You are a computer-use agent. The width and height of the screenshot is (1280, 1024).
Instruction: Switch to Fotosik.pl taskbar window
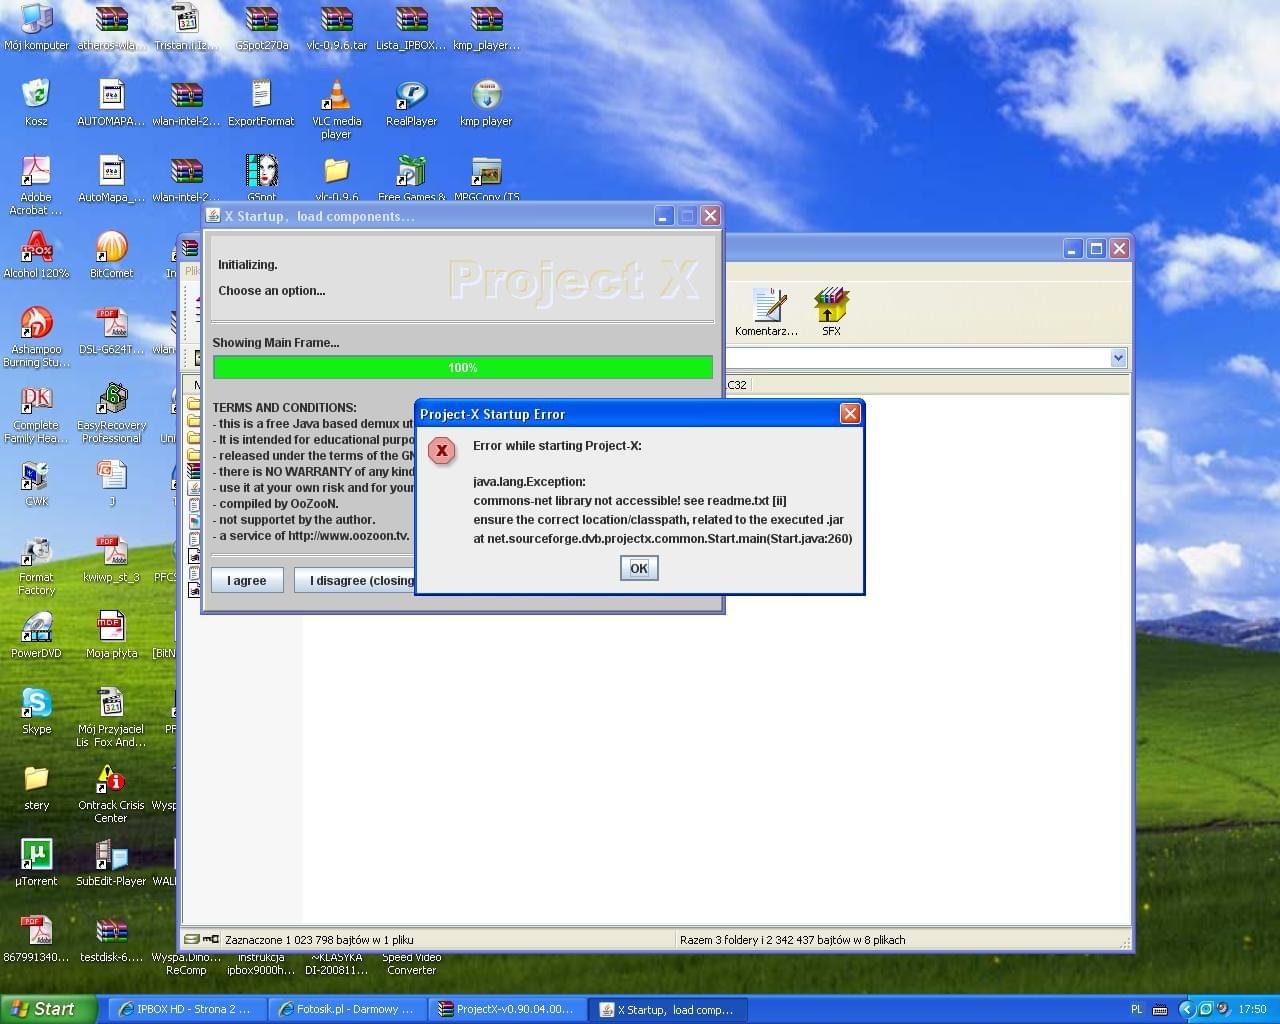coord(347,1009)
